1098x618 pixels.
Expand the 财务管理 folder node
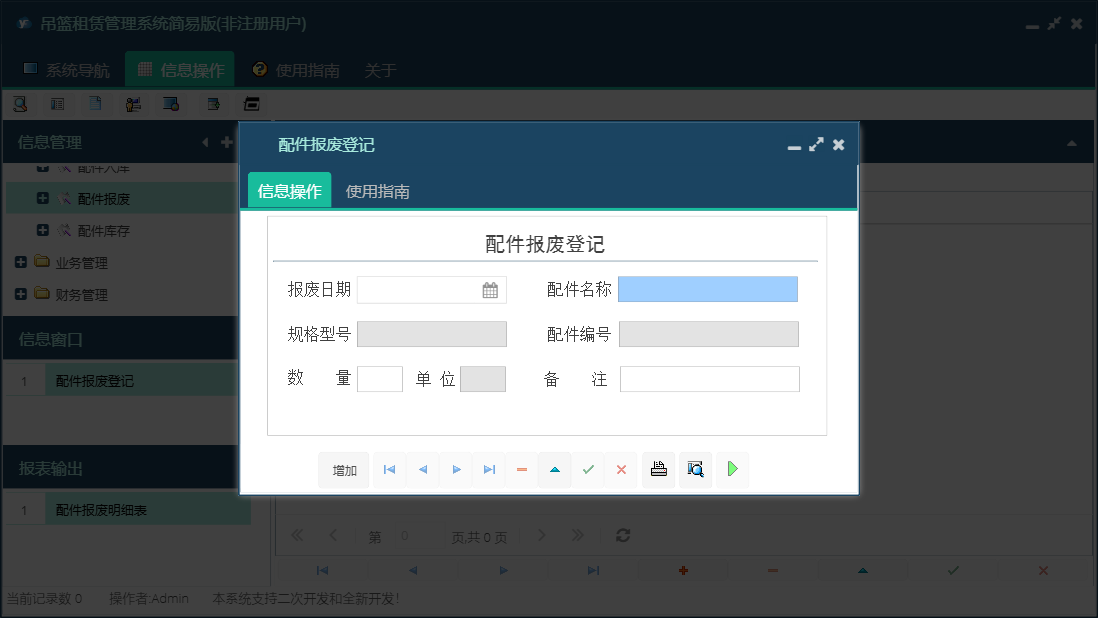point(22,294)
